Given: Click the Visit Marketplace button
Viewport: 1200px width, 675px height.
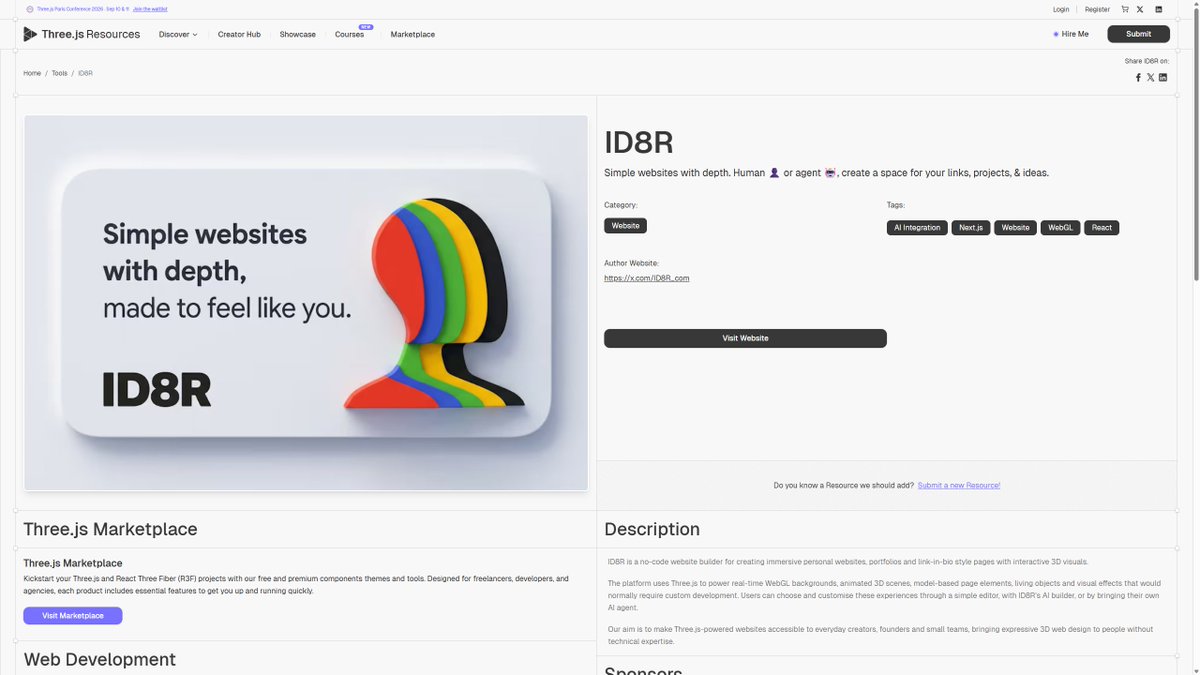Looking at the screenshot, I should tap(73, 616).
